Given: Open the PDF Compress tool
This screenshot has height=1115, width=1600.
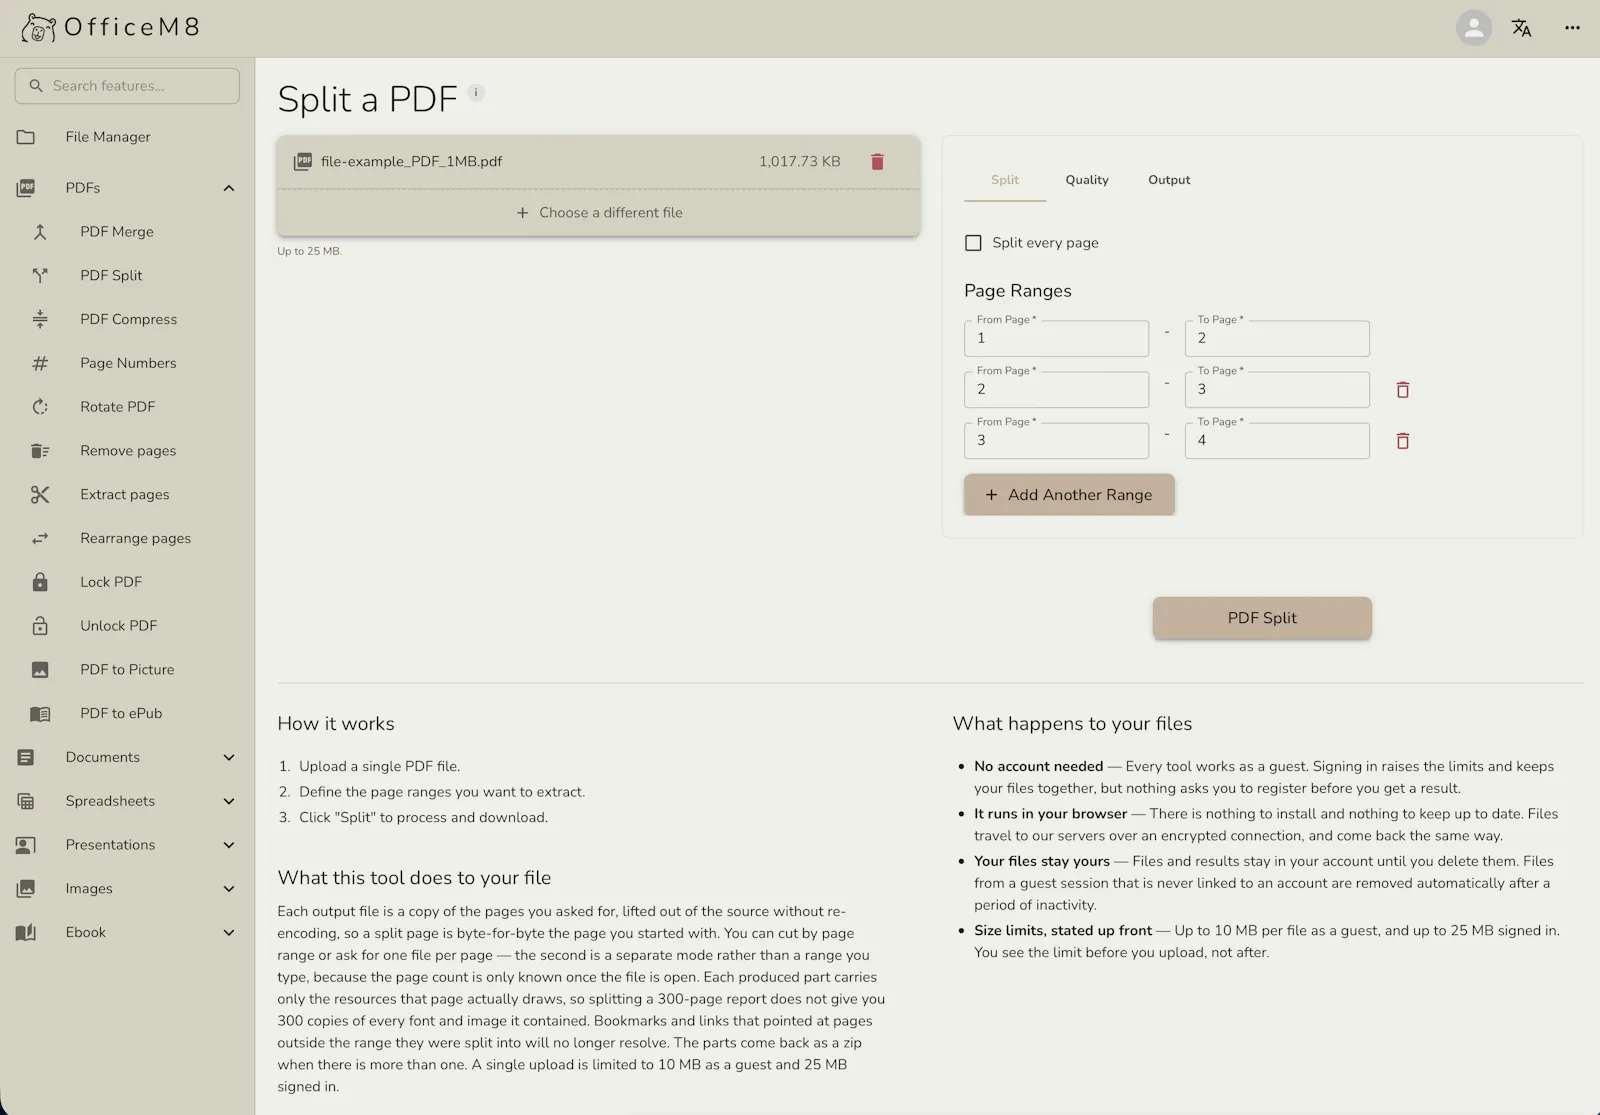Looking at the screenshot, I should 127,319.
